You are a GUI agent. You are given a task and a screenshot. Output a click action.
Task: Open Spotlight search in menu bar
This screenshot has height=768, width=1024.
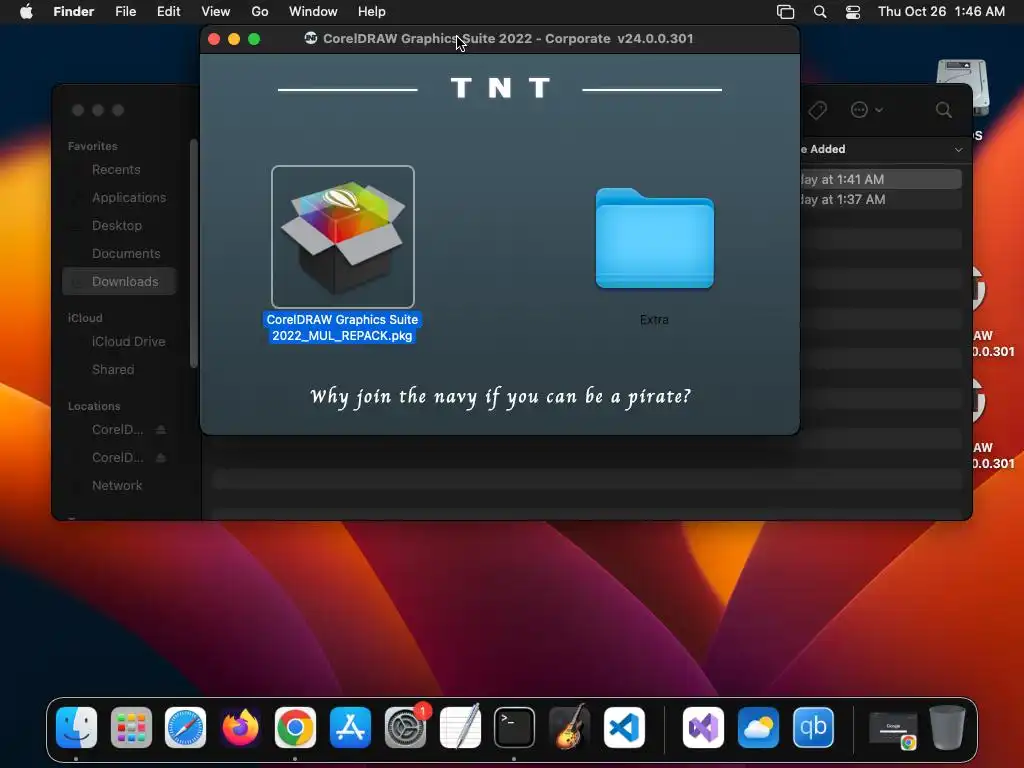pos(820,12)
